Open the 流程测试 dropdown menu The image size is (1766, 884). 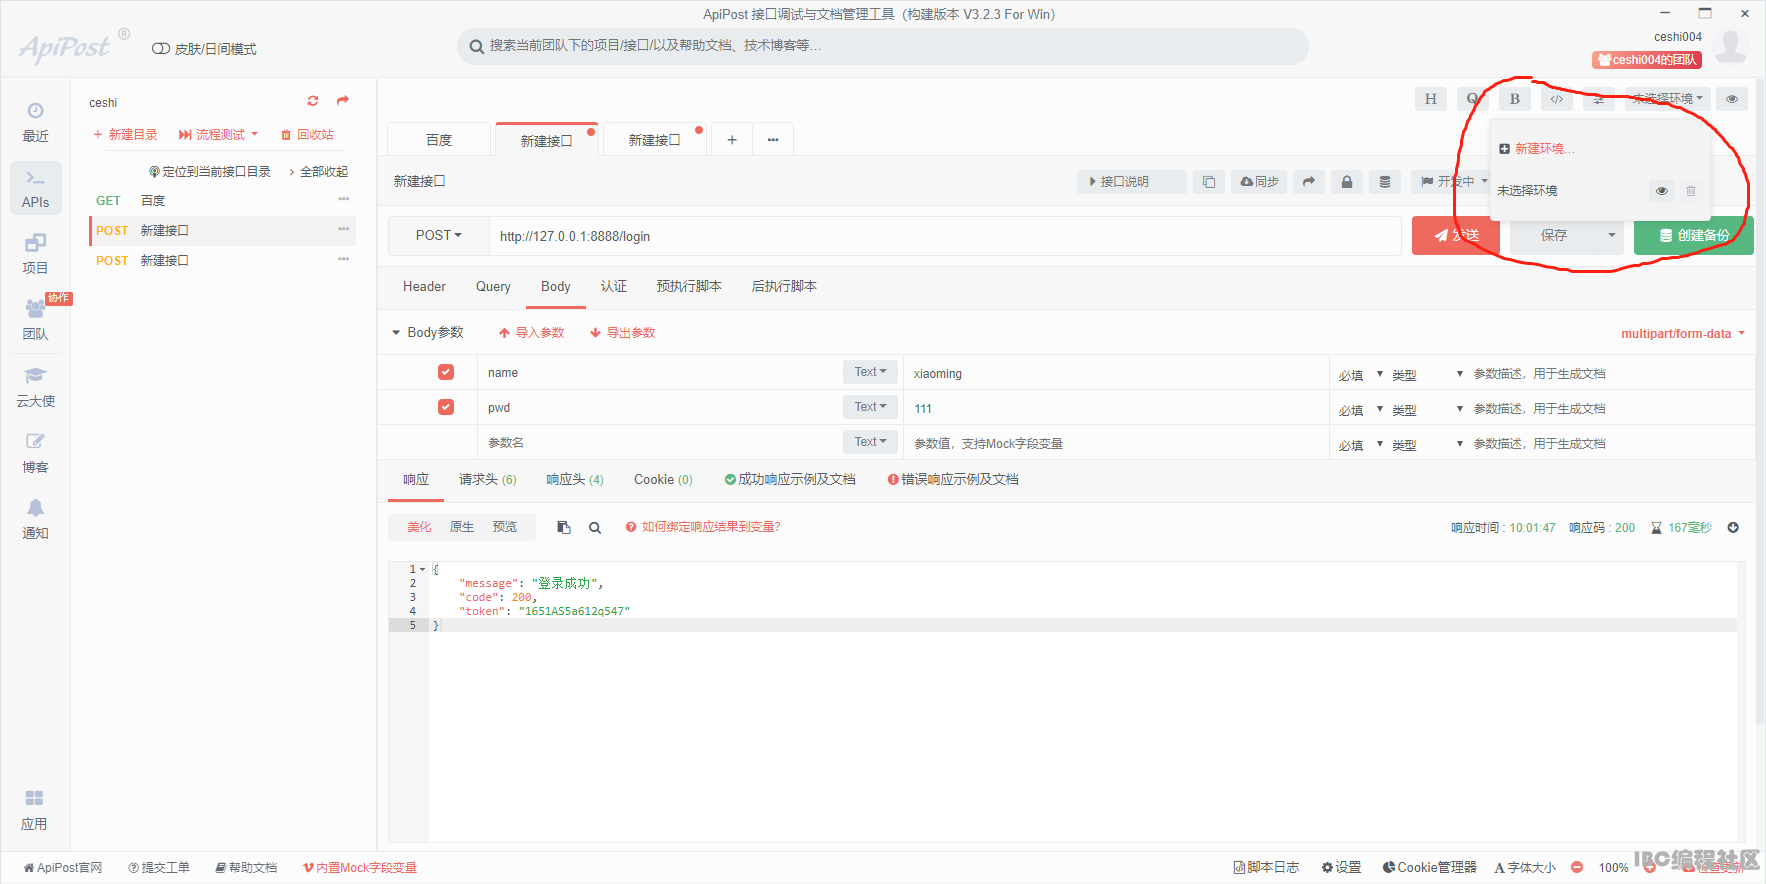[x=219, y=134]
